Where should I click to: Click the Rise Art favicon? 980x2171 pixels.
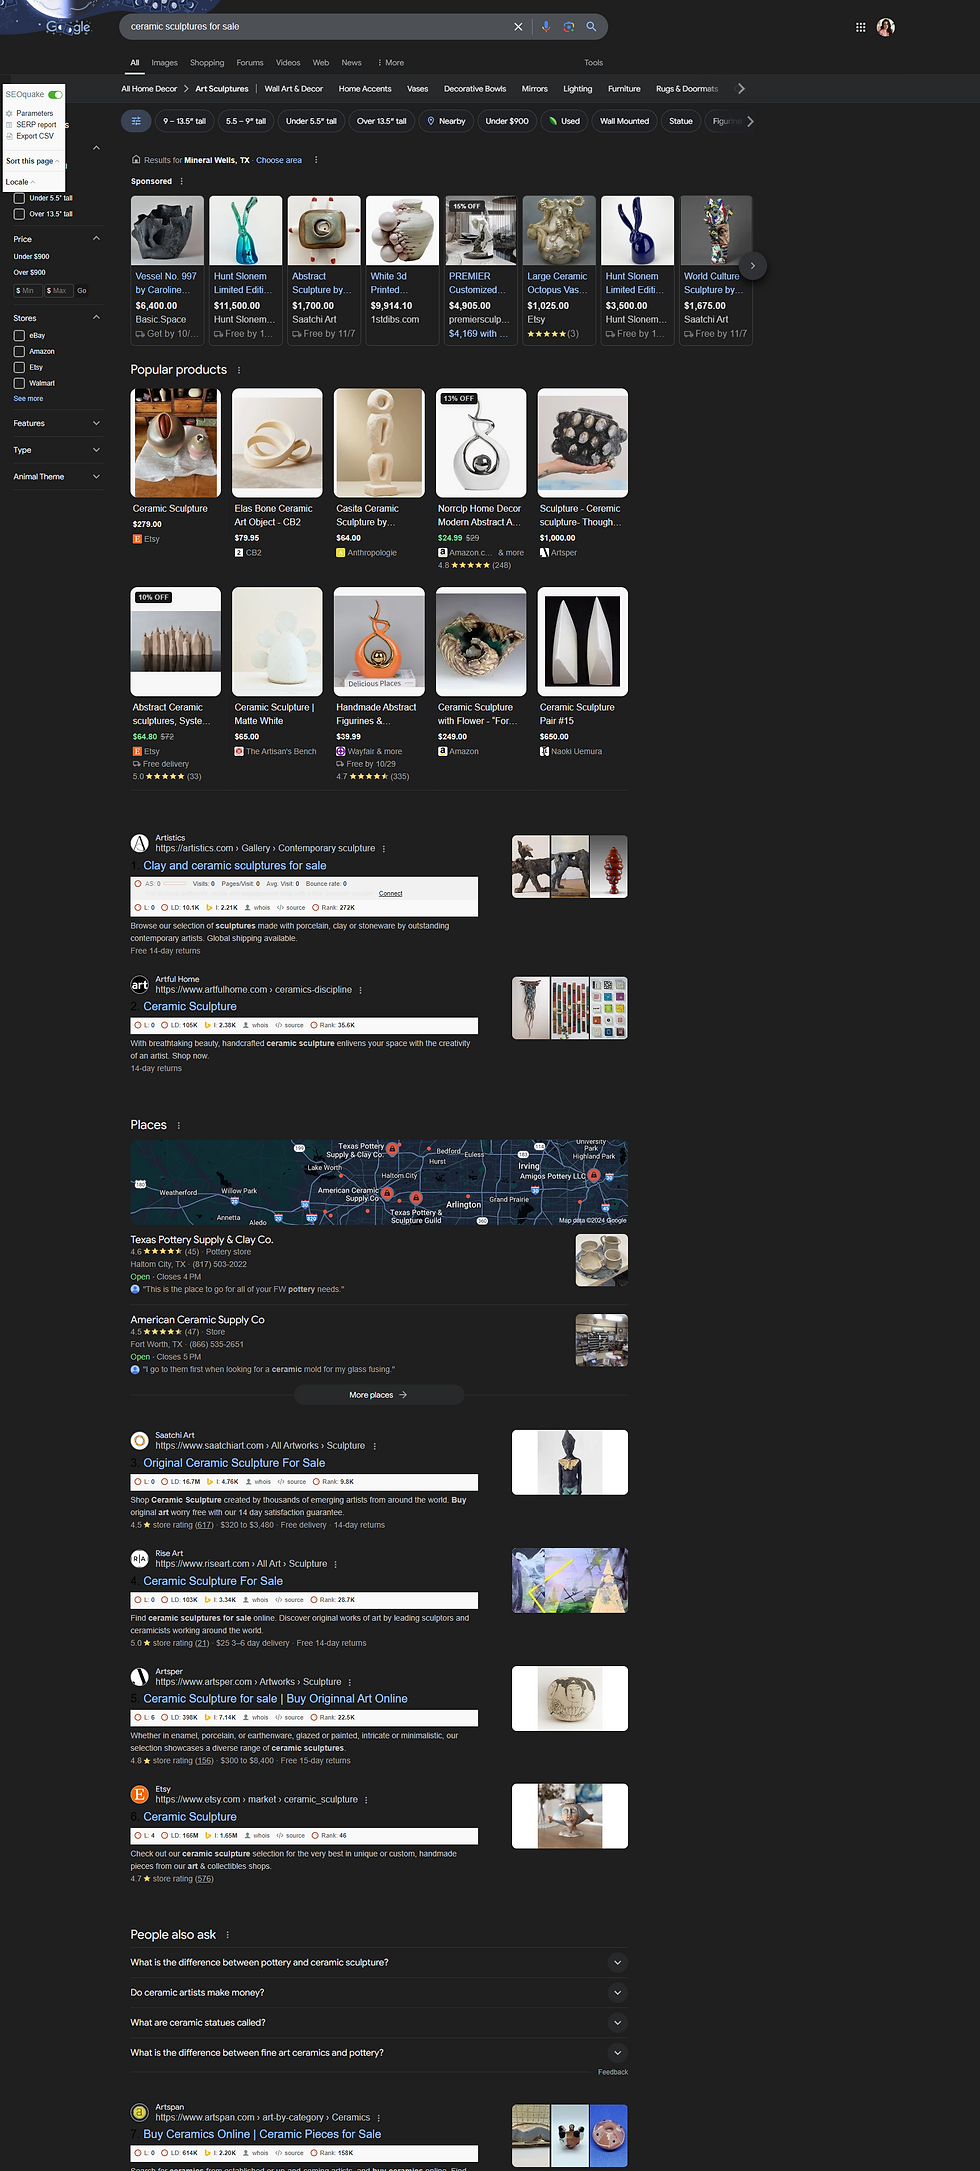[x=140, y=1558]
